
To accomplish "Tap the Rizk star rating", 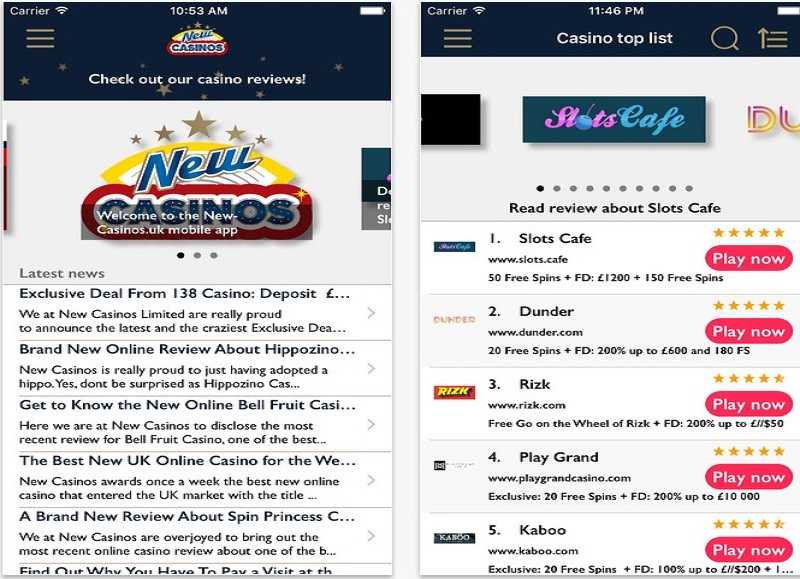I will pyautogui.click(x=748, y=379).
